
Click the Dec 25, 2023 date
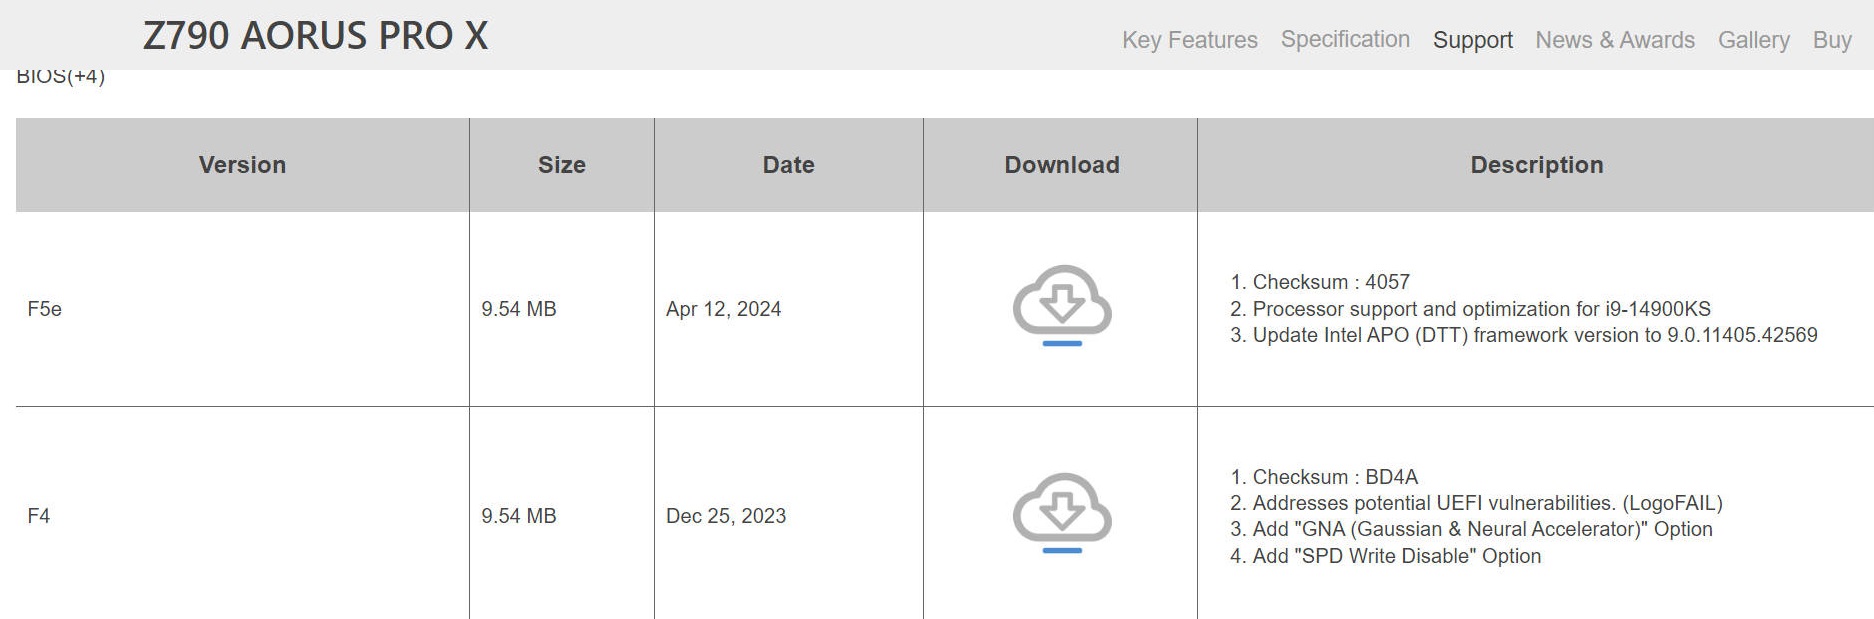pos(726,516)
